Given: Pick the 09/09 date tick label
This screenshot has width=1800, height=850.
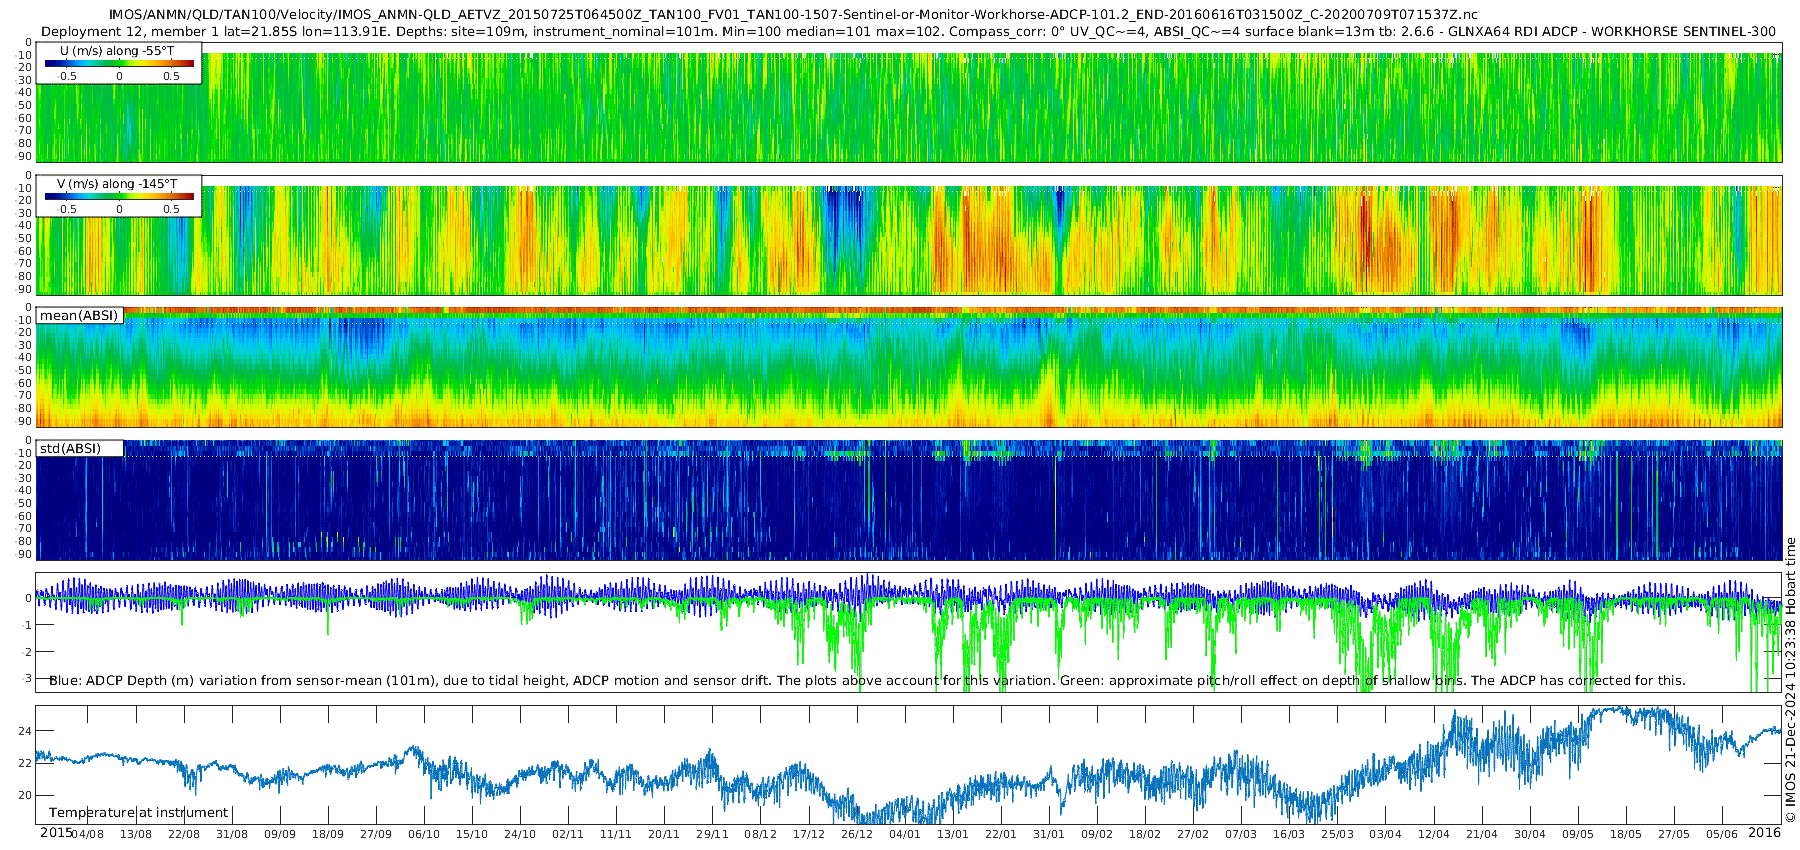Looking at the screenshot, I should tap(280, 834).
